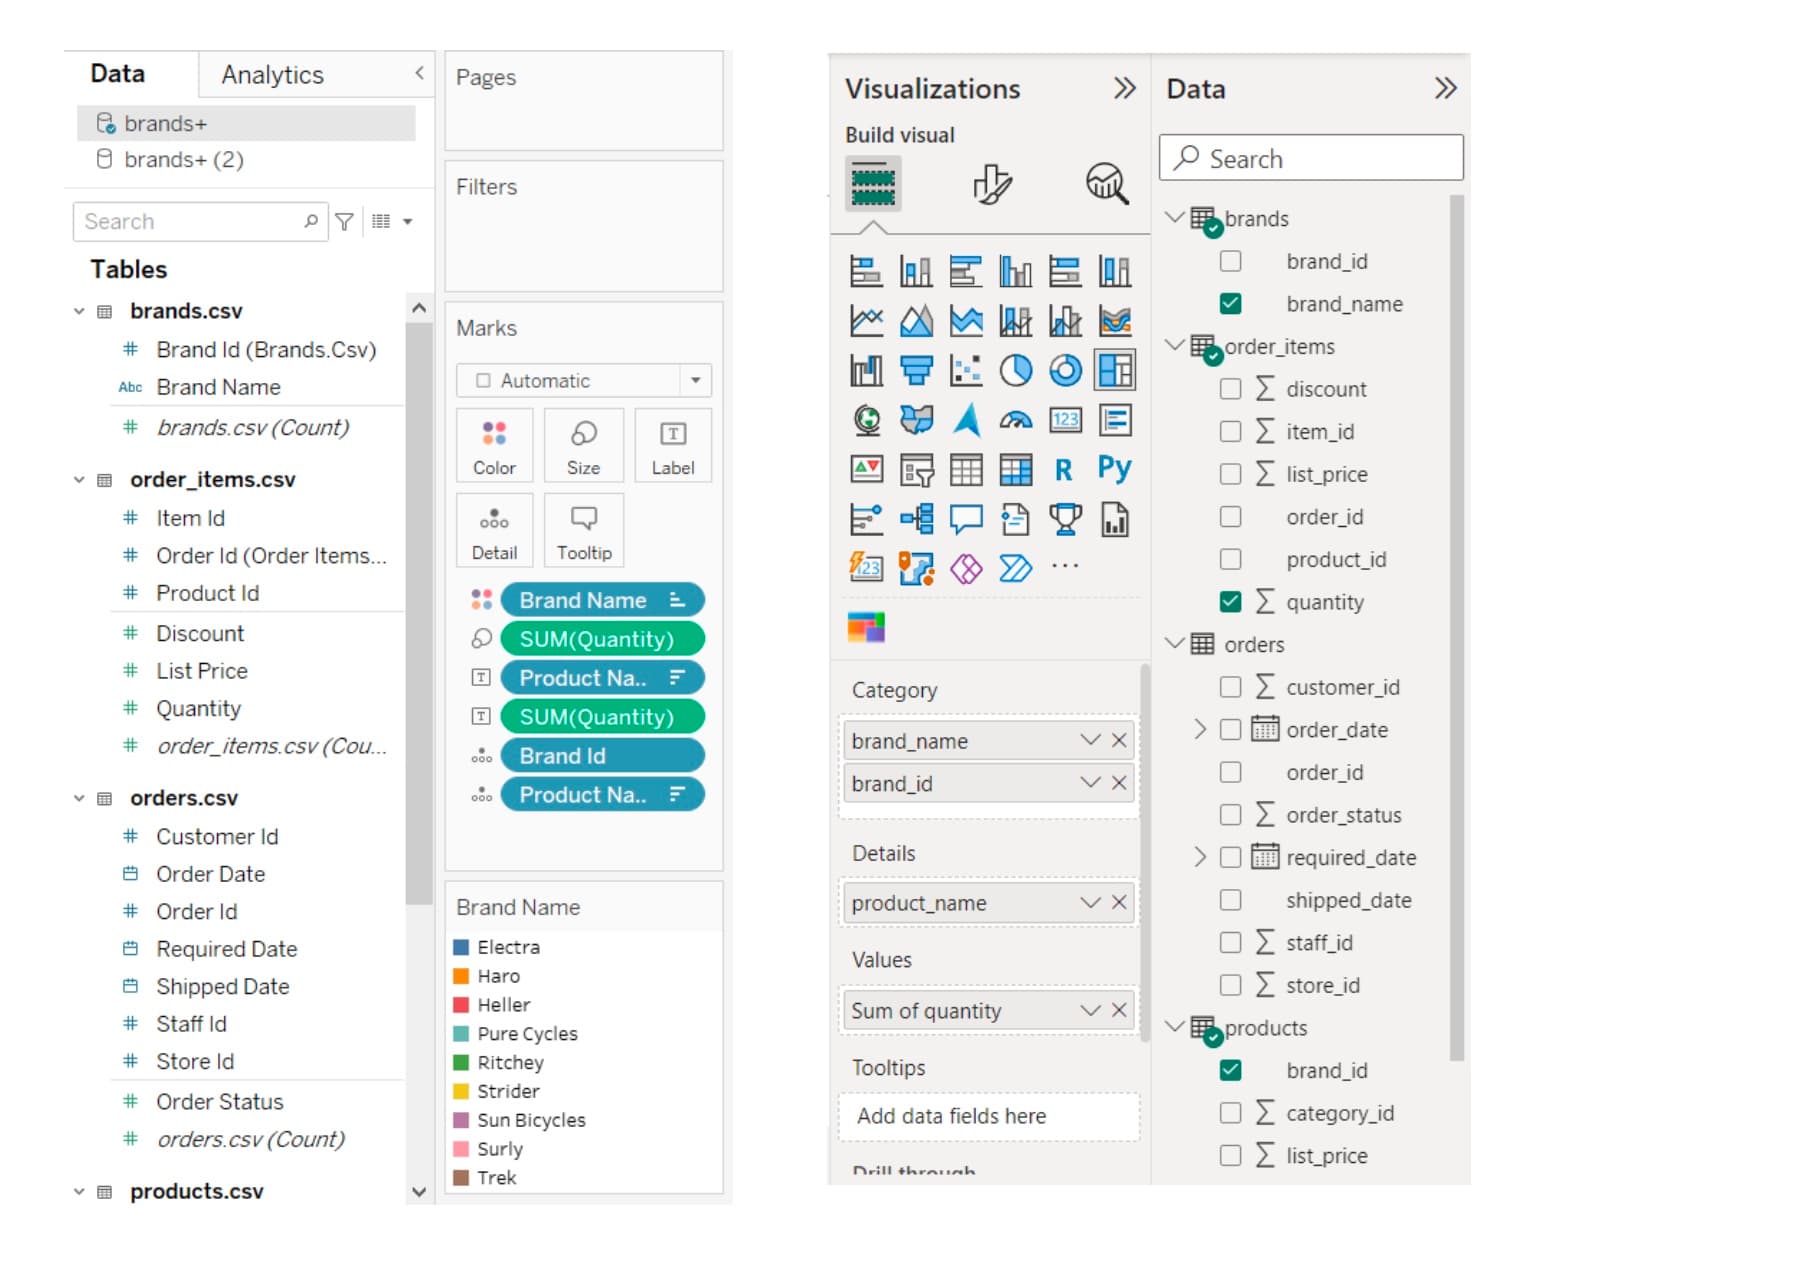Click the Tooltip marks card button
The height and width of the screenshot is (1286, 1800).
583,531
